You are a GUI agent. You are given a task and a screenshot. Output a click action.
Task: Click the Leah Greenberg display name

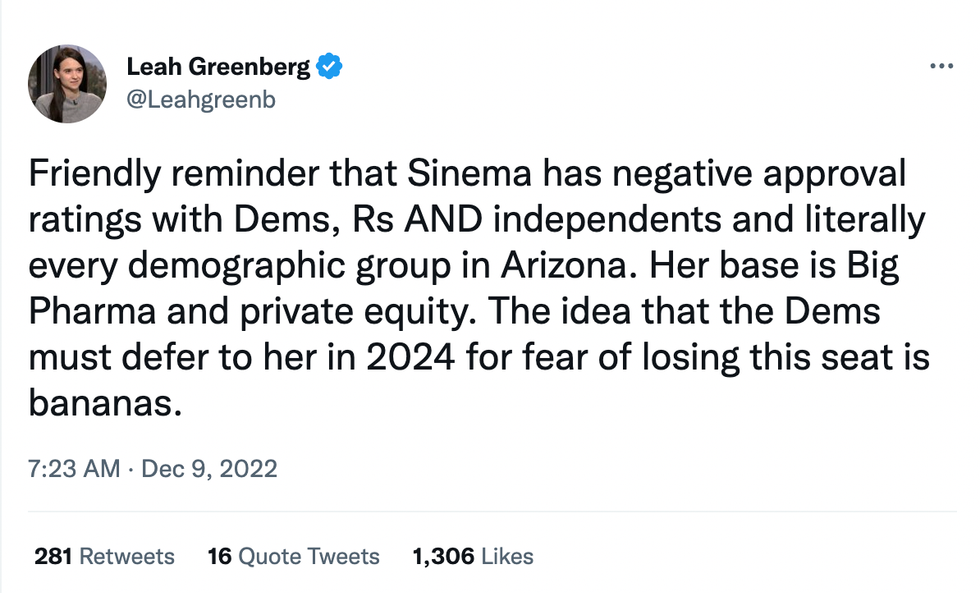[218, 67]
